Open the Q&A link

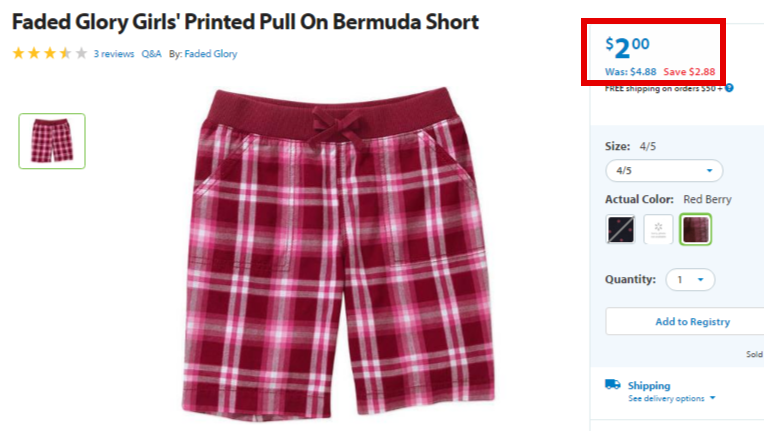tap(151, 54)
